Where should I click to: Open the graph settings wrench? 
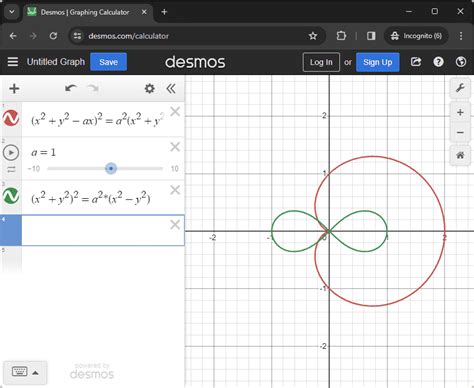[460, 88]
